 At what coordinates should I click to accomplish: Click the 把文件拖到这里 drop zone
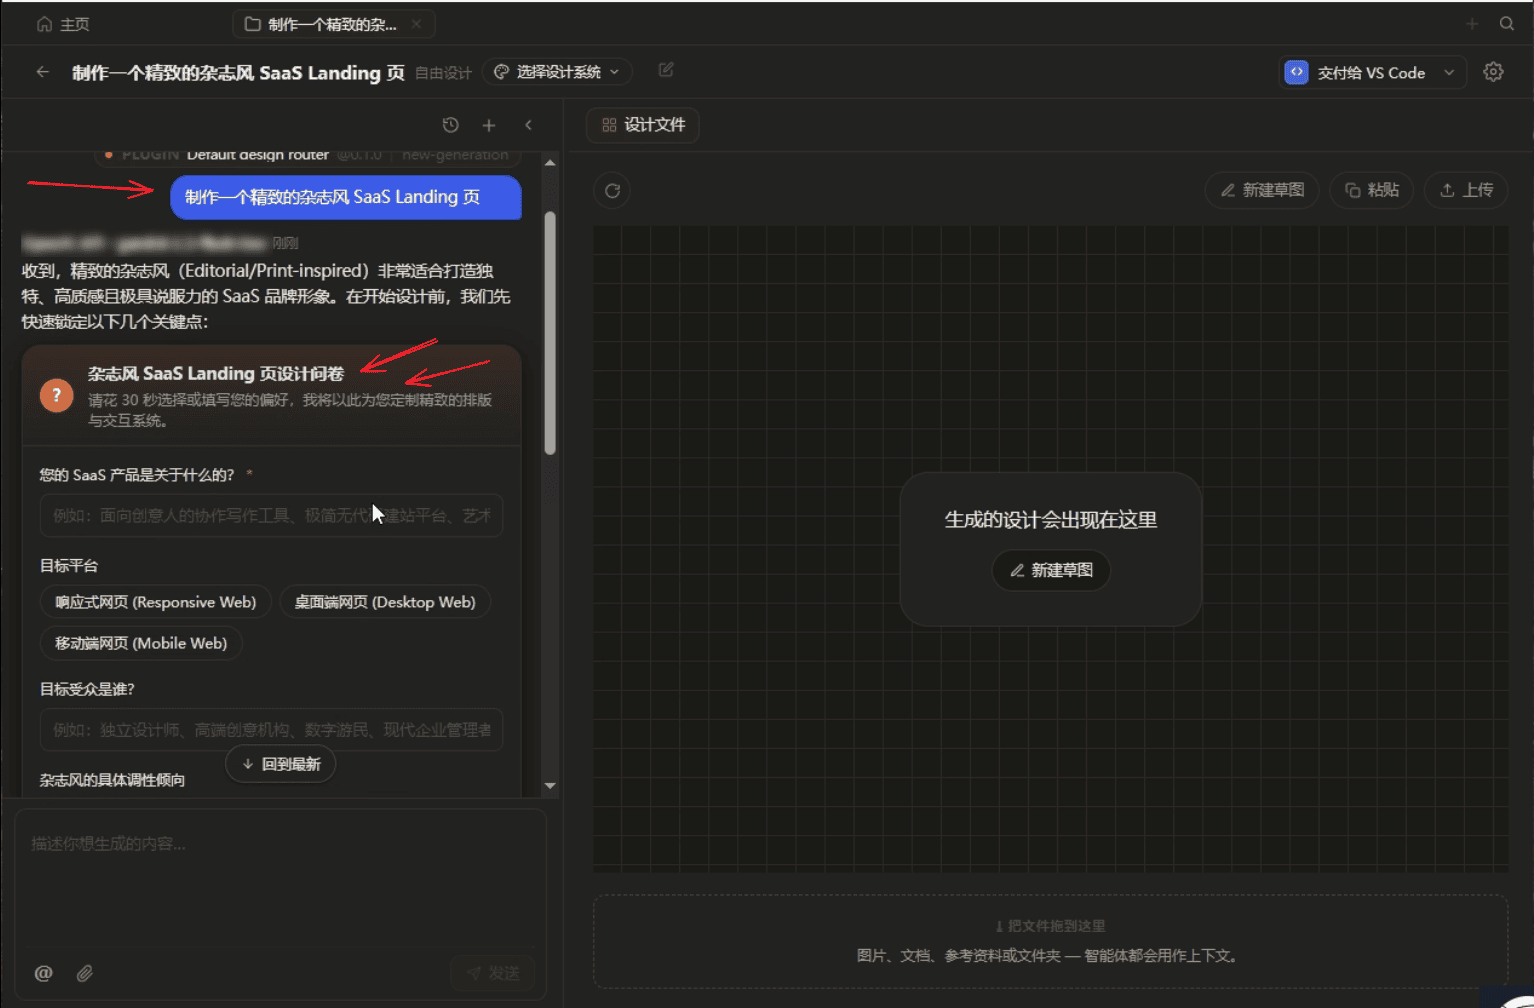1050,941
